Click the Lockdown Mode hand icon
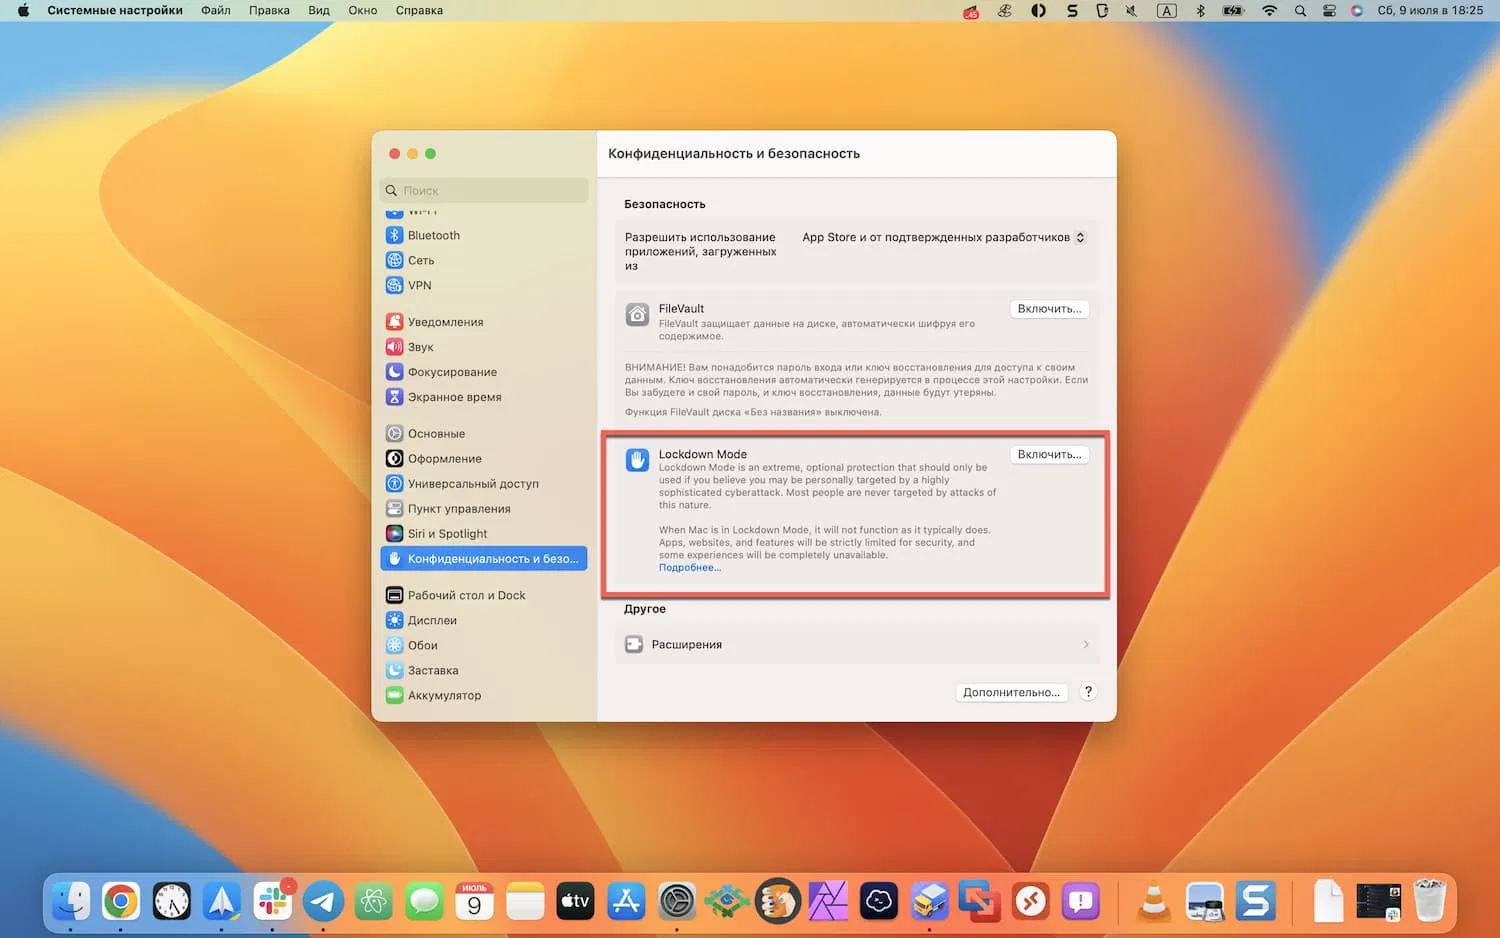The height and width of the screenshot is (938, 1500). coord(637,460)
